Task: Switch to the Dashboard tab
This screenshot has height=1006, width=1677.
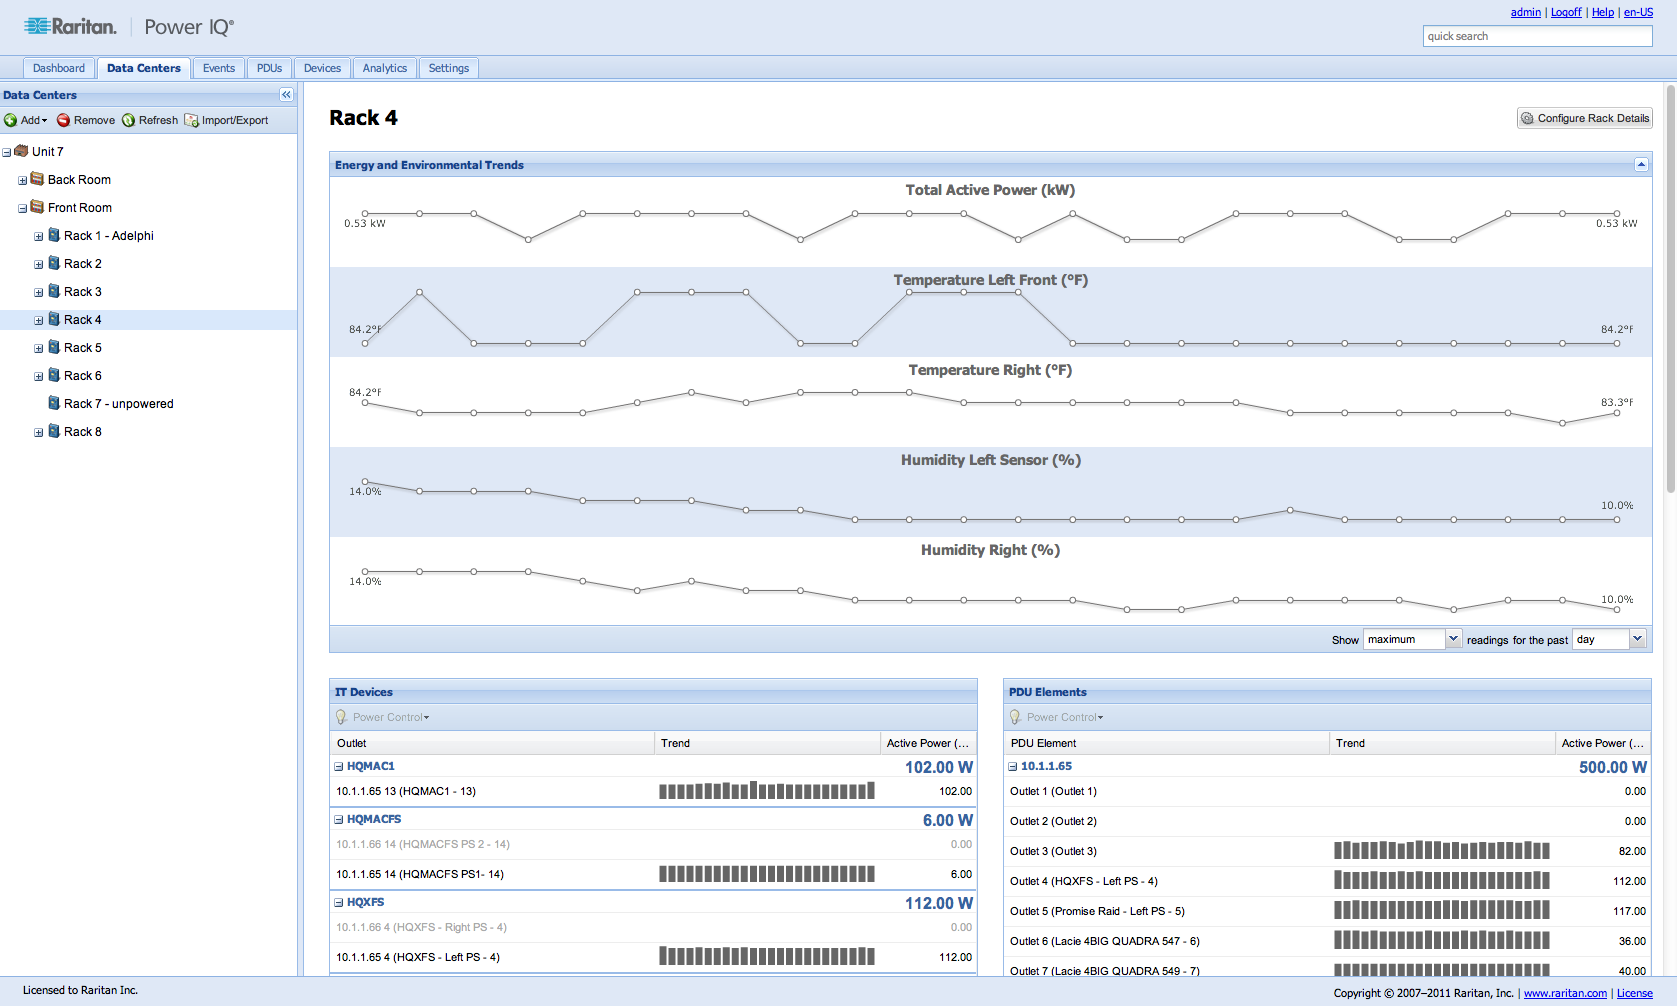Action: coord(59,68)
